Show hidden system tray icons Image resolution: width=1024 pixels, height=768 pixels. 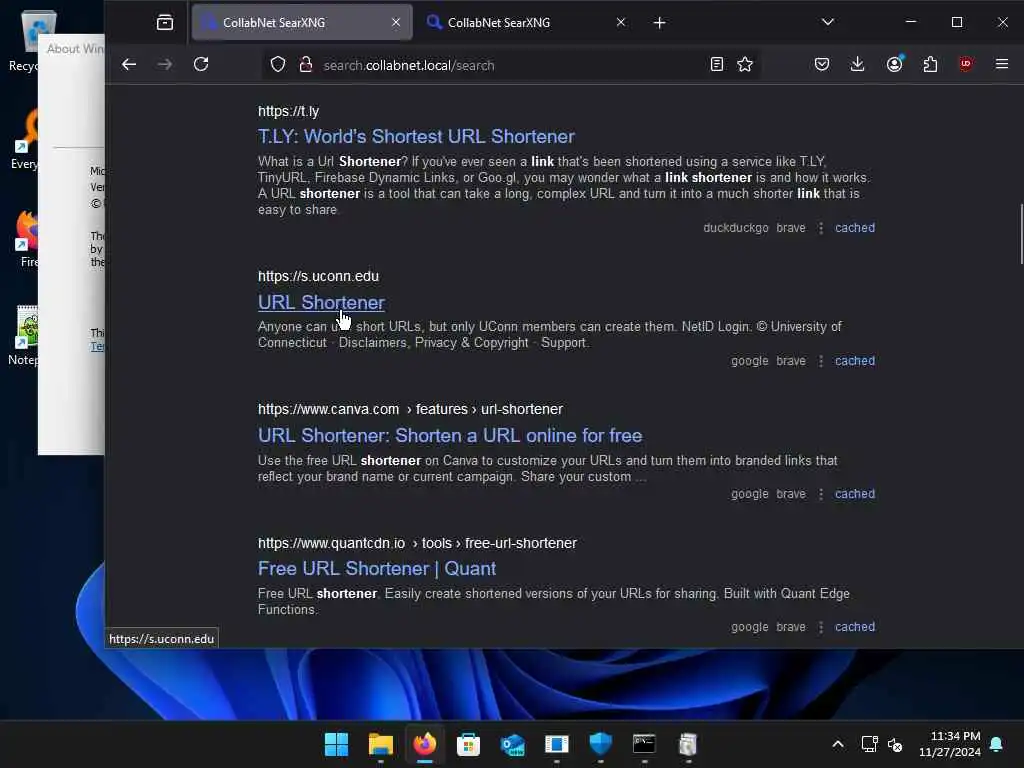coord(838,744)
